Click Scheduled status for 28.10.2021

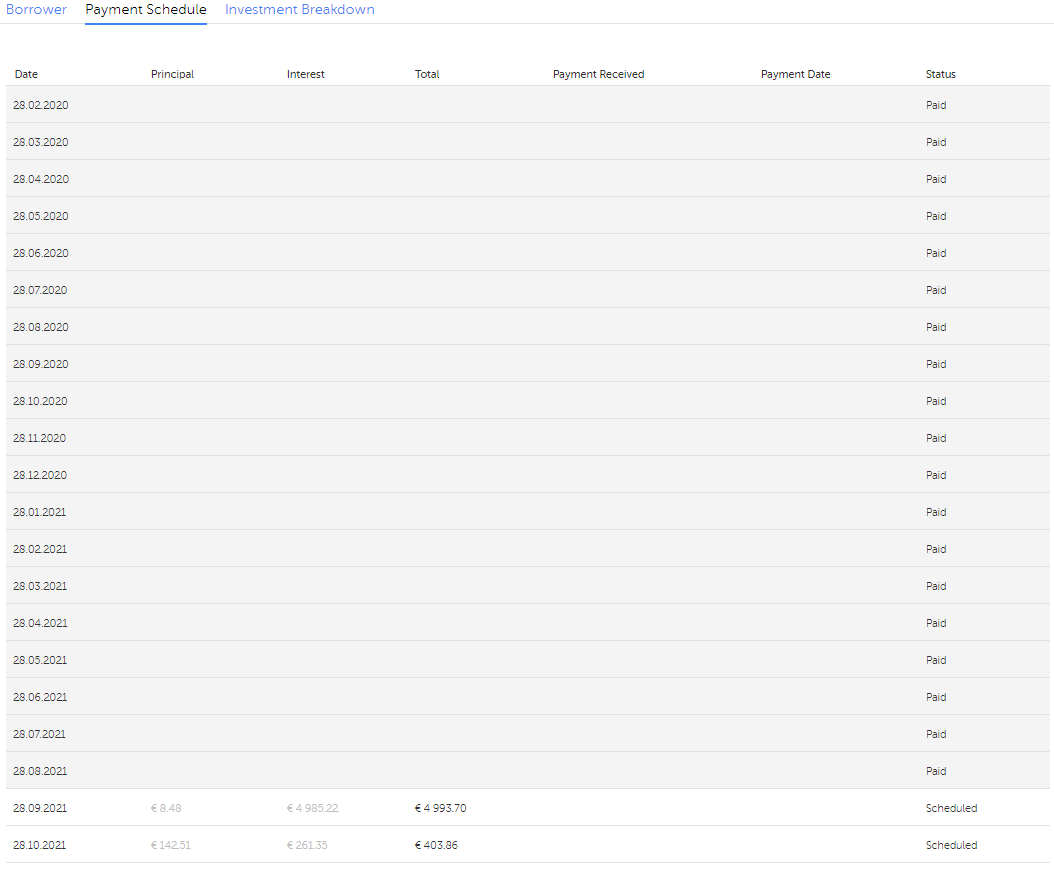tap(951, 845)
